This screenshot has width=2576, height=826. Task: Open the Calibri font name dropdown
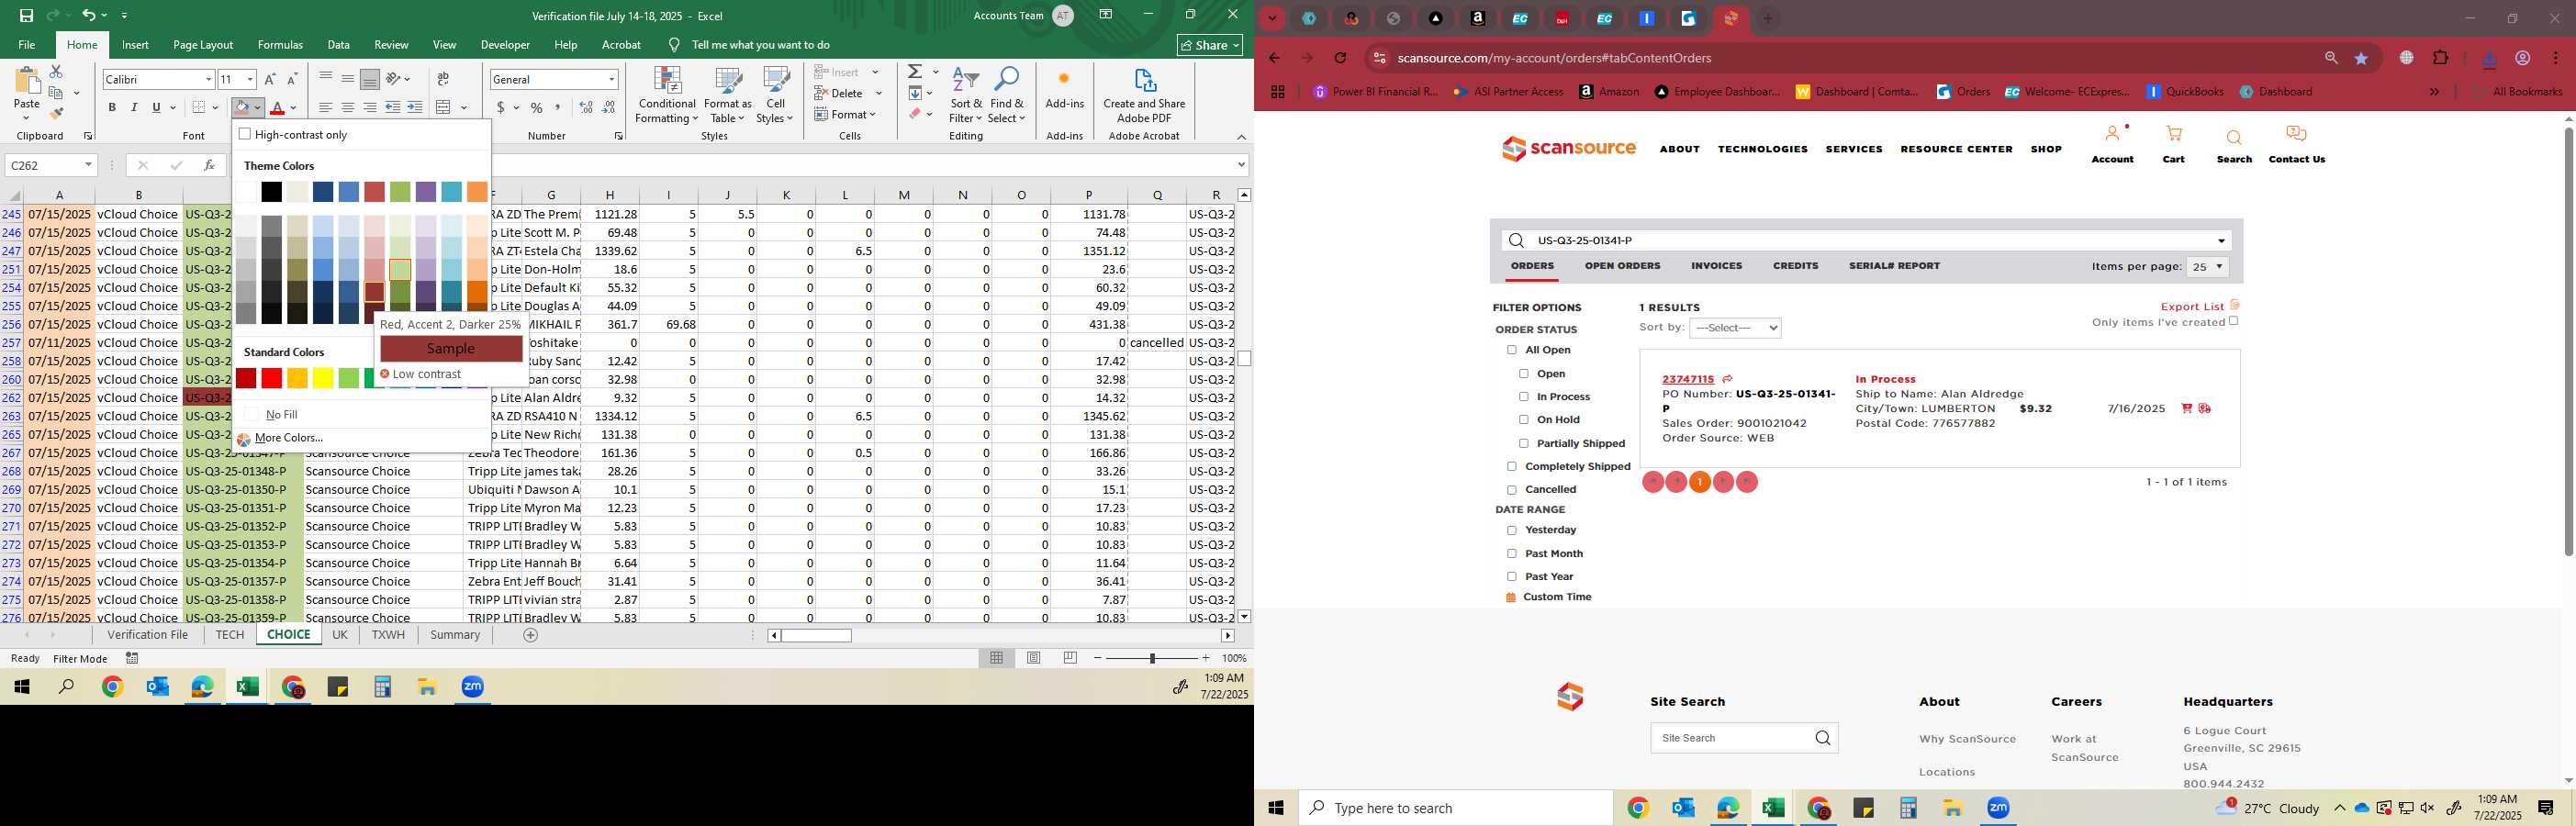[209, 79]
